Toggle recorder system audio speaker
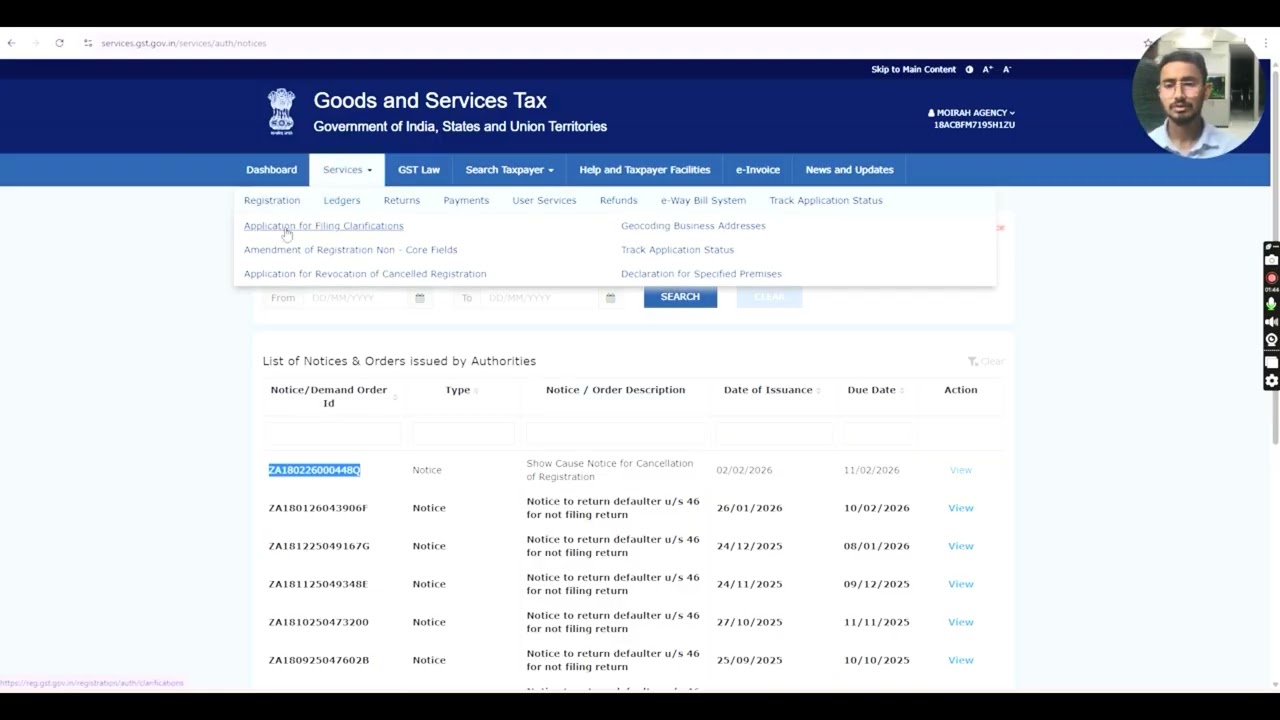 [1271, 322]
